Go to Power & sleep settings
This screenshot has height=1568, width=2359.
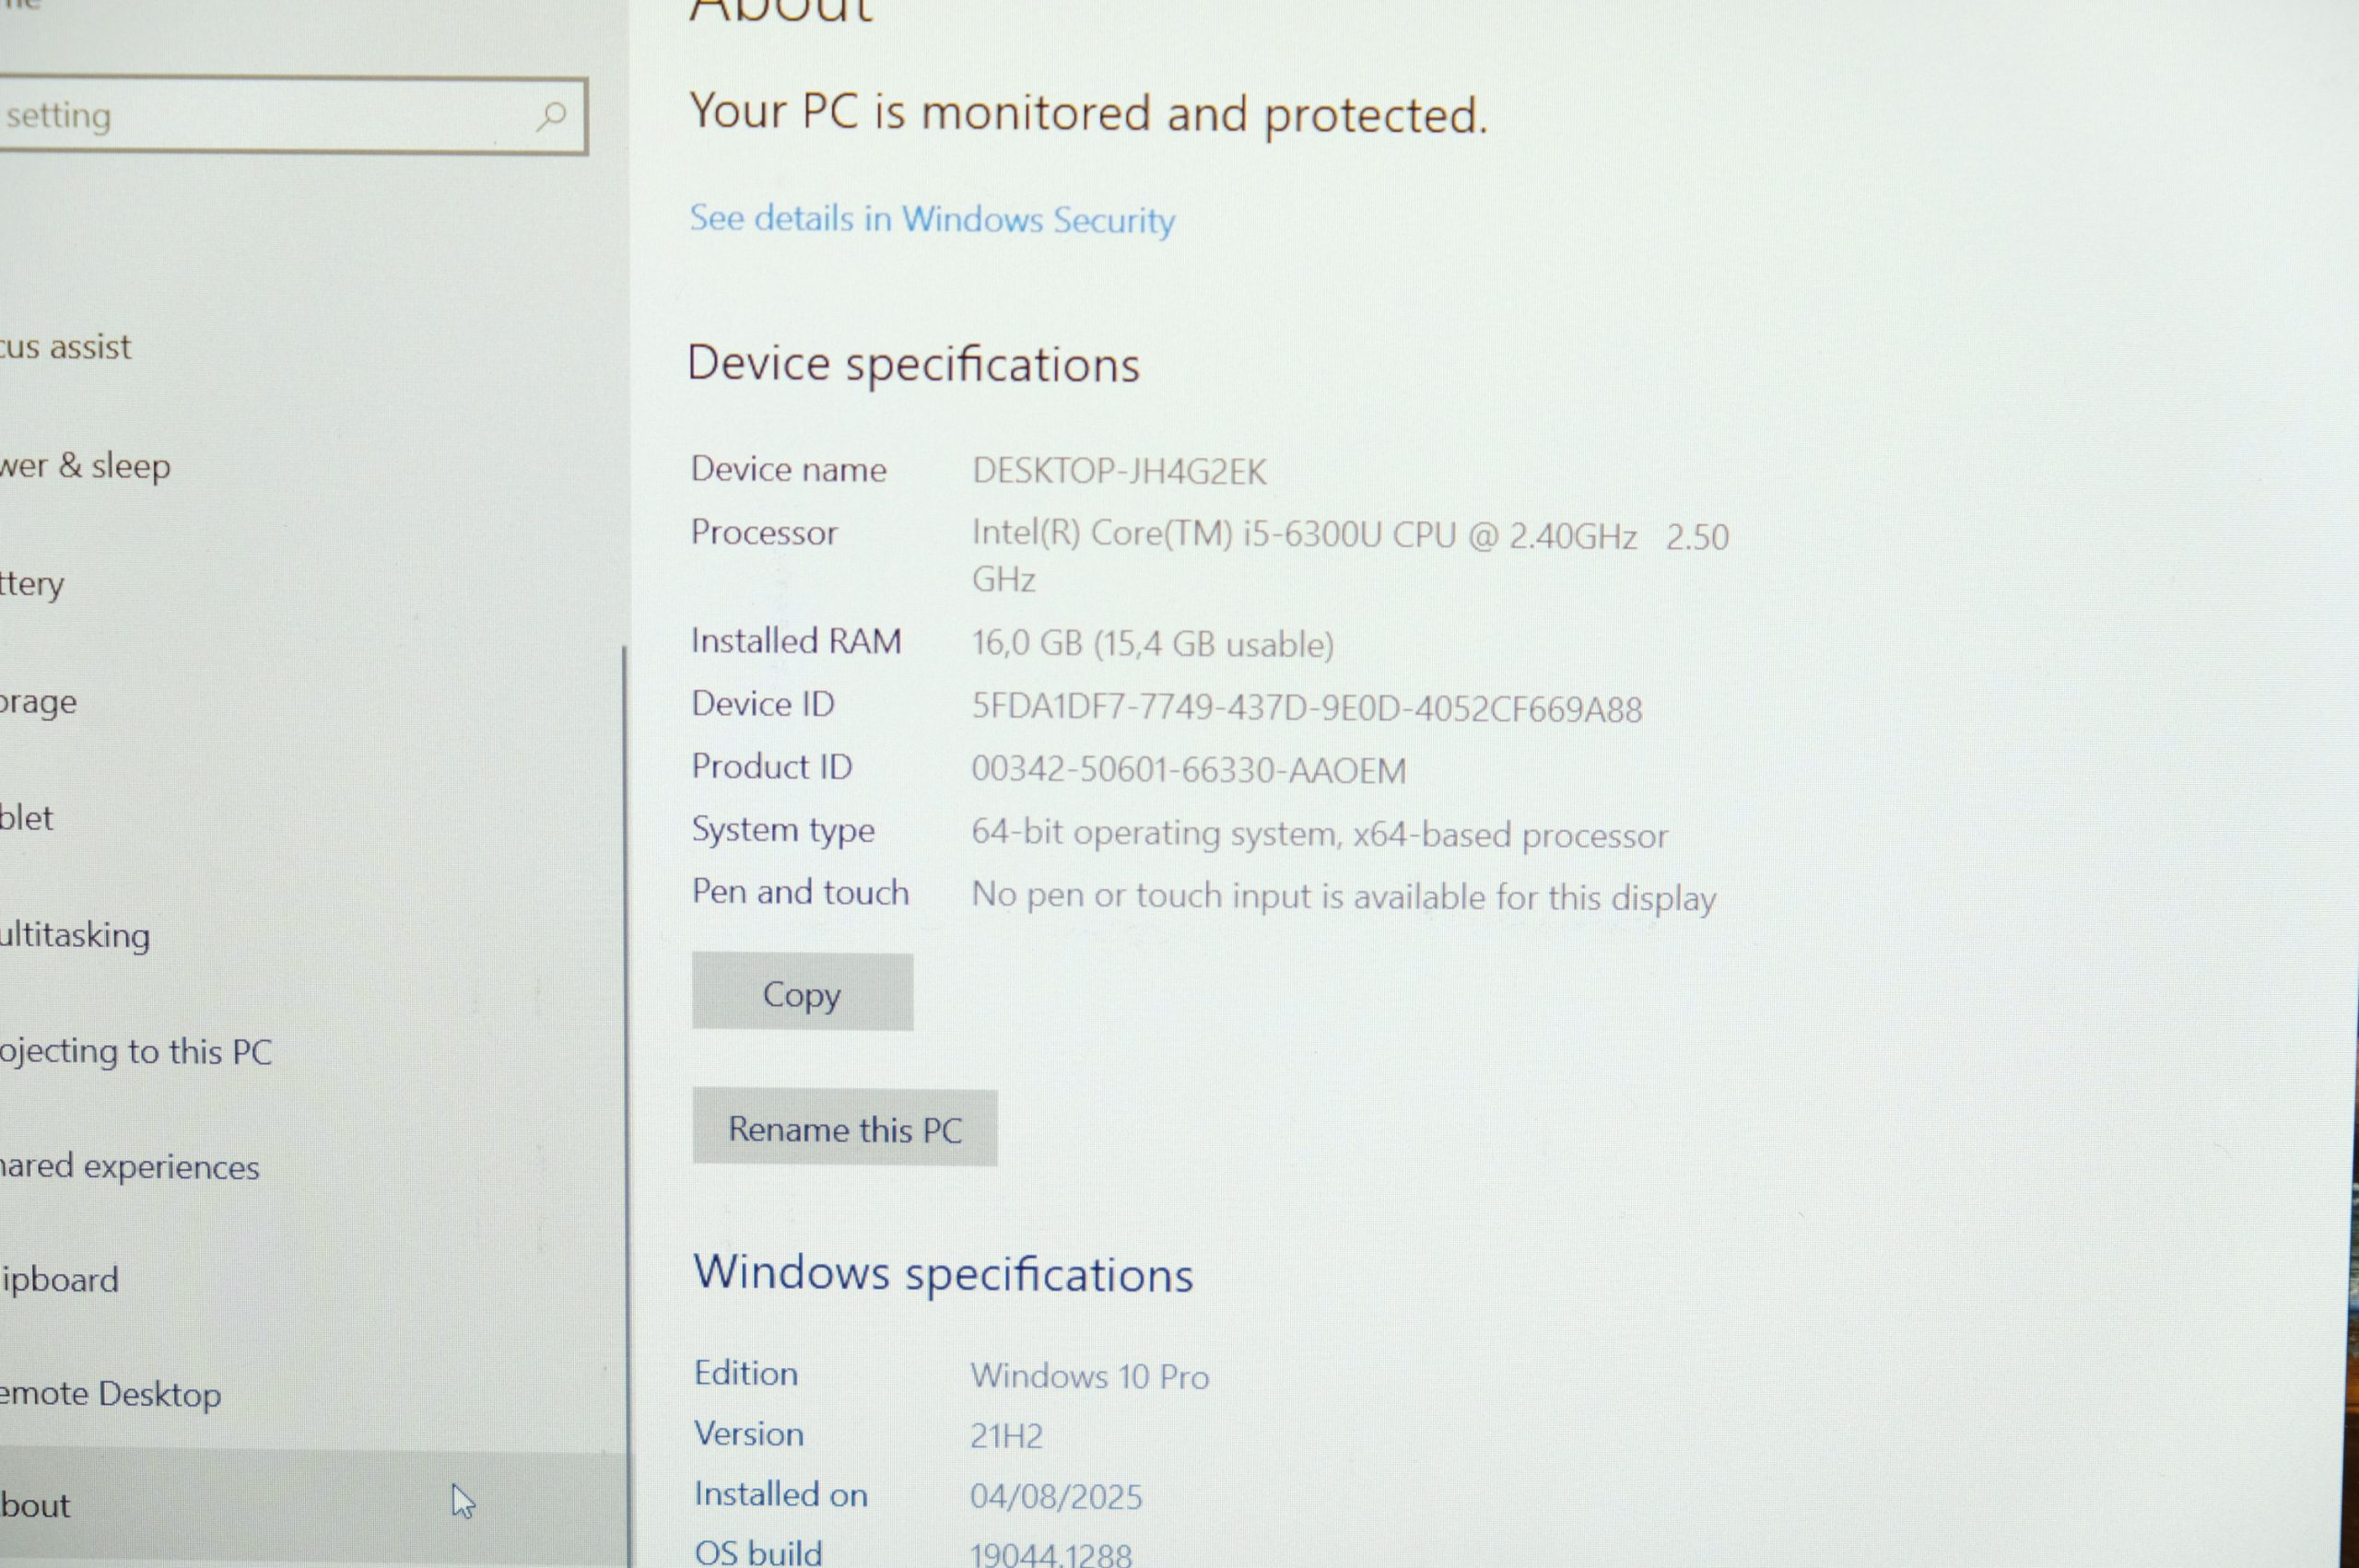click(85, 466)
